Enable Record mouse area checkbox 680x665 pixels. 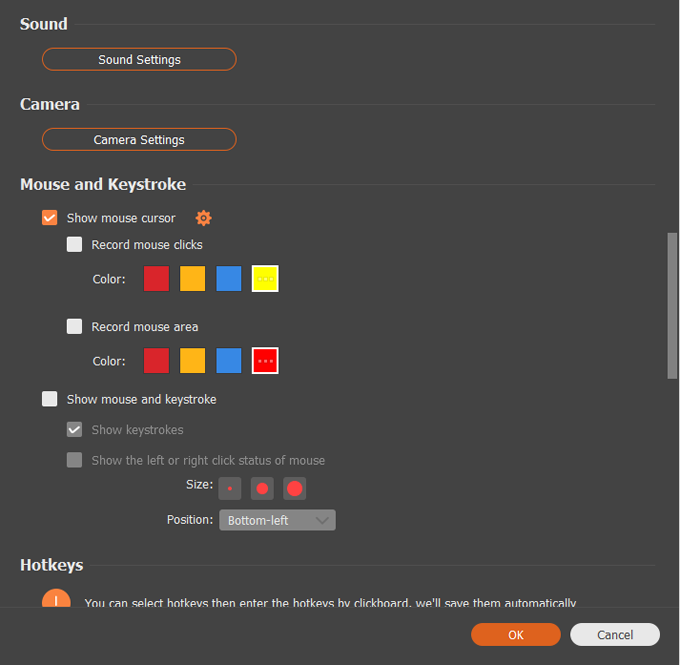click(x=75, y=327)
